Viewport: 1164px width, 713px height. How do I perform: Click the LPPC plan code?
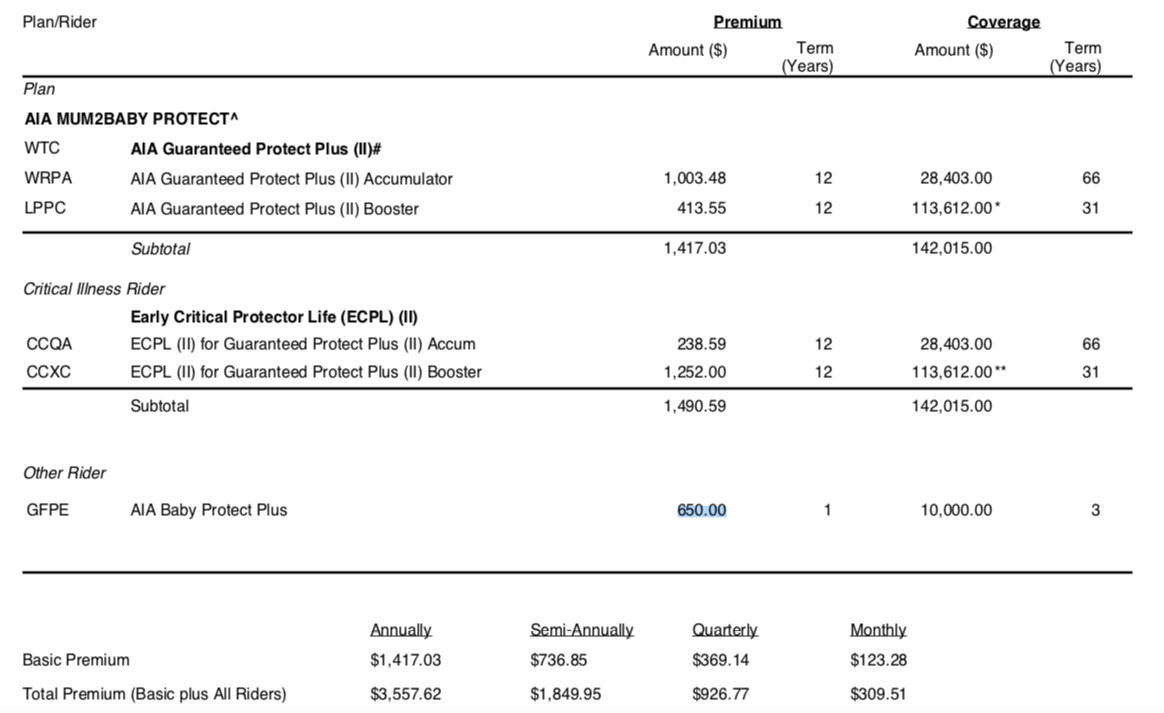click(x=46, y=209)
